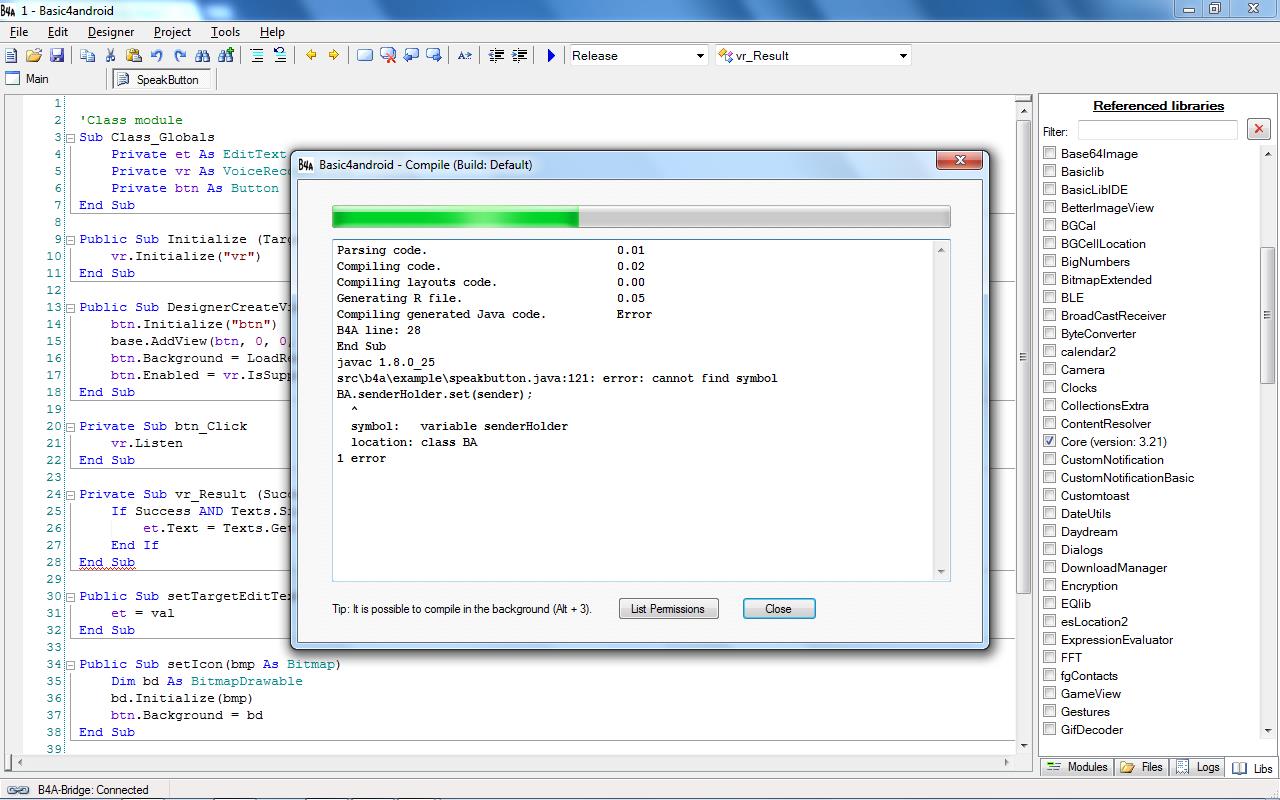This screenshot has height=800, width=1280.
Task: Click the New file toolbar icon
Action: [x=12, y=56]
